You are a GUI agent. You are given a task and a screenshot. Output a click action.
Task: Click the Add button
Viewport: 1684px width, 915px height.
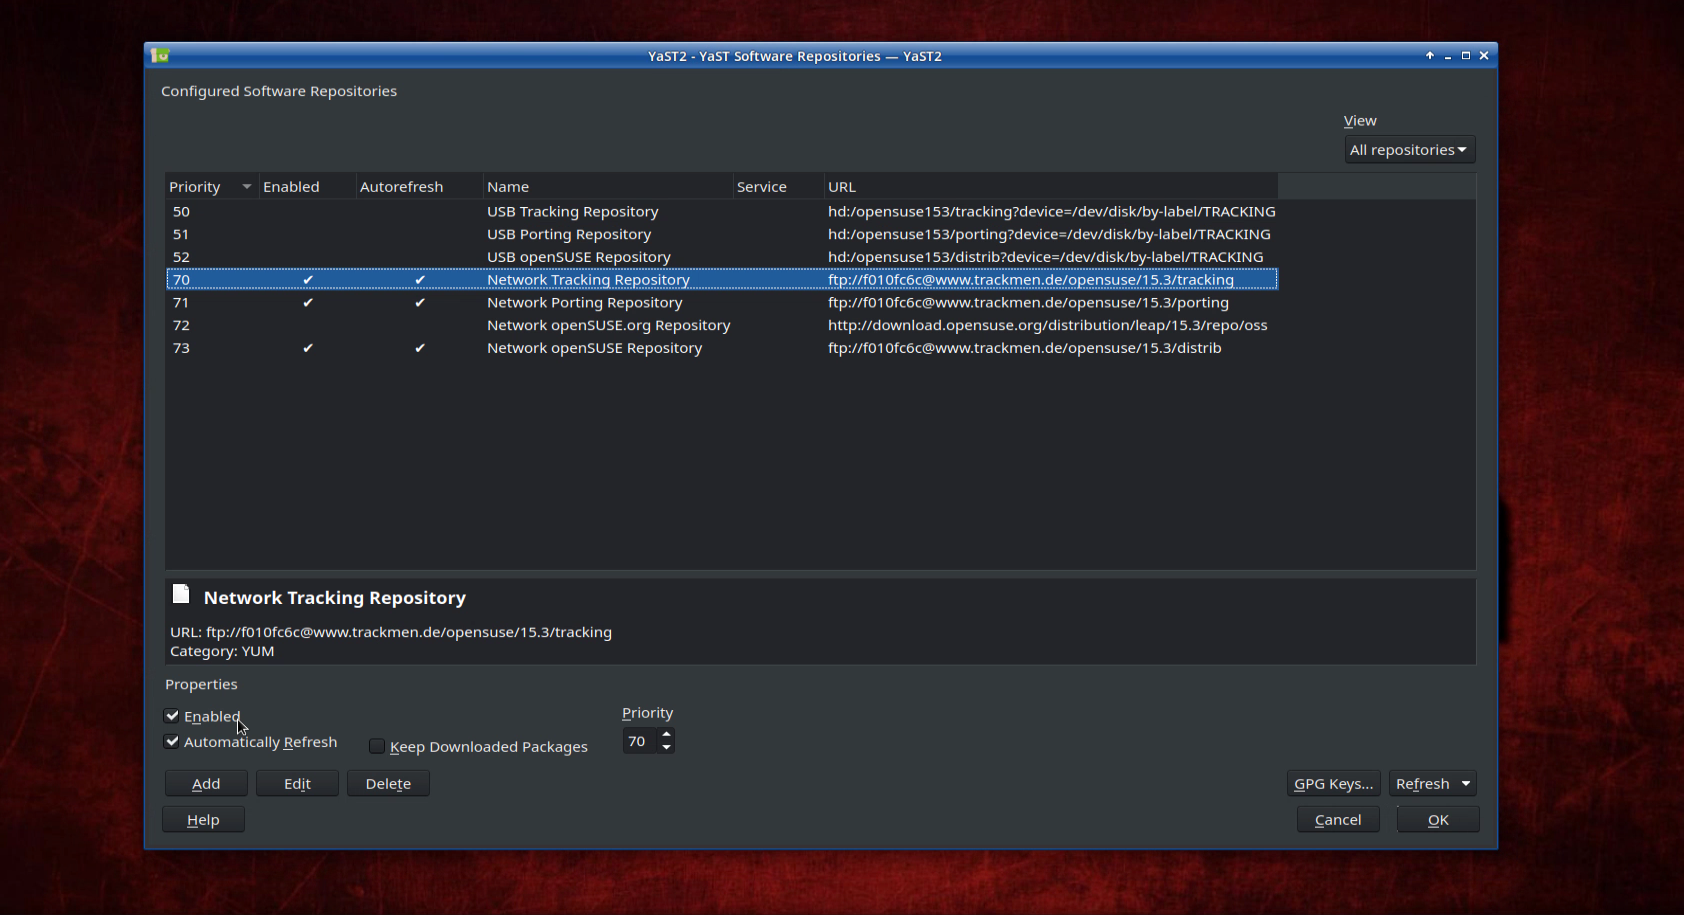(x=206, y=784)
